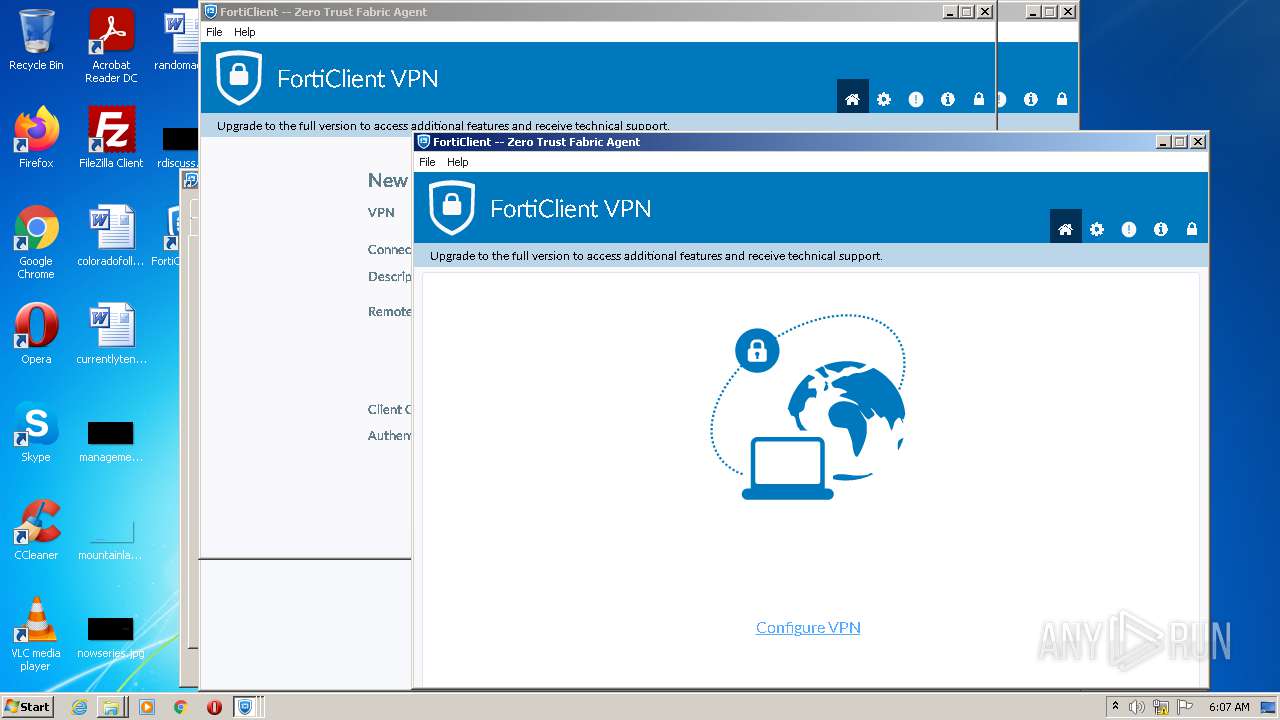Select the nowseries.jpg desktop file

pyautogui.click(x=111, y=636)
